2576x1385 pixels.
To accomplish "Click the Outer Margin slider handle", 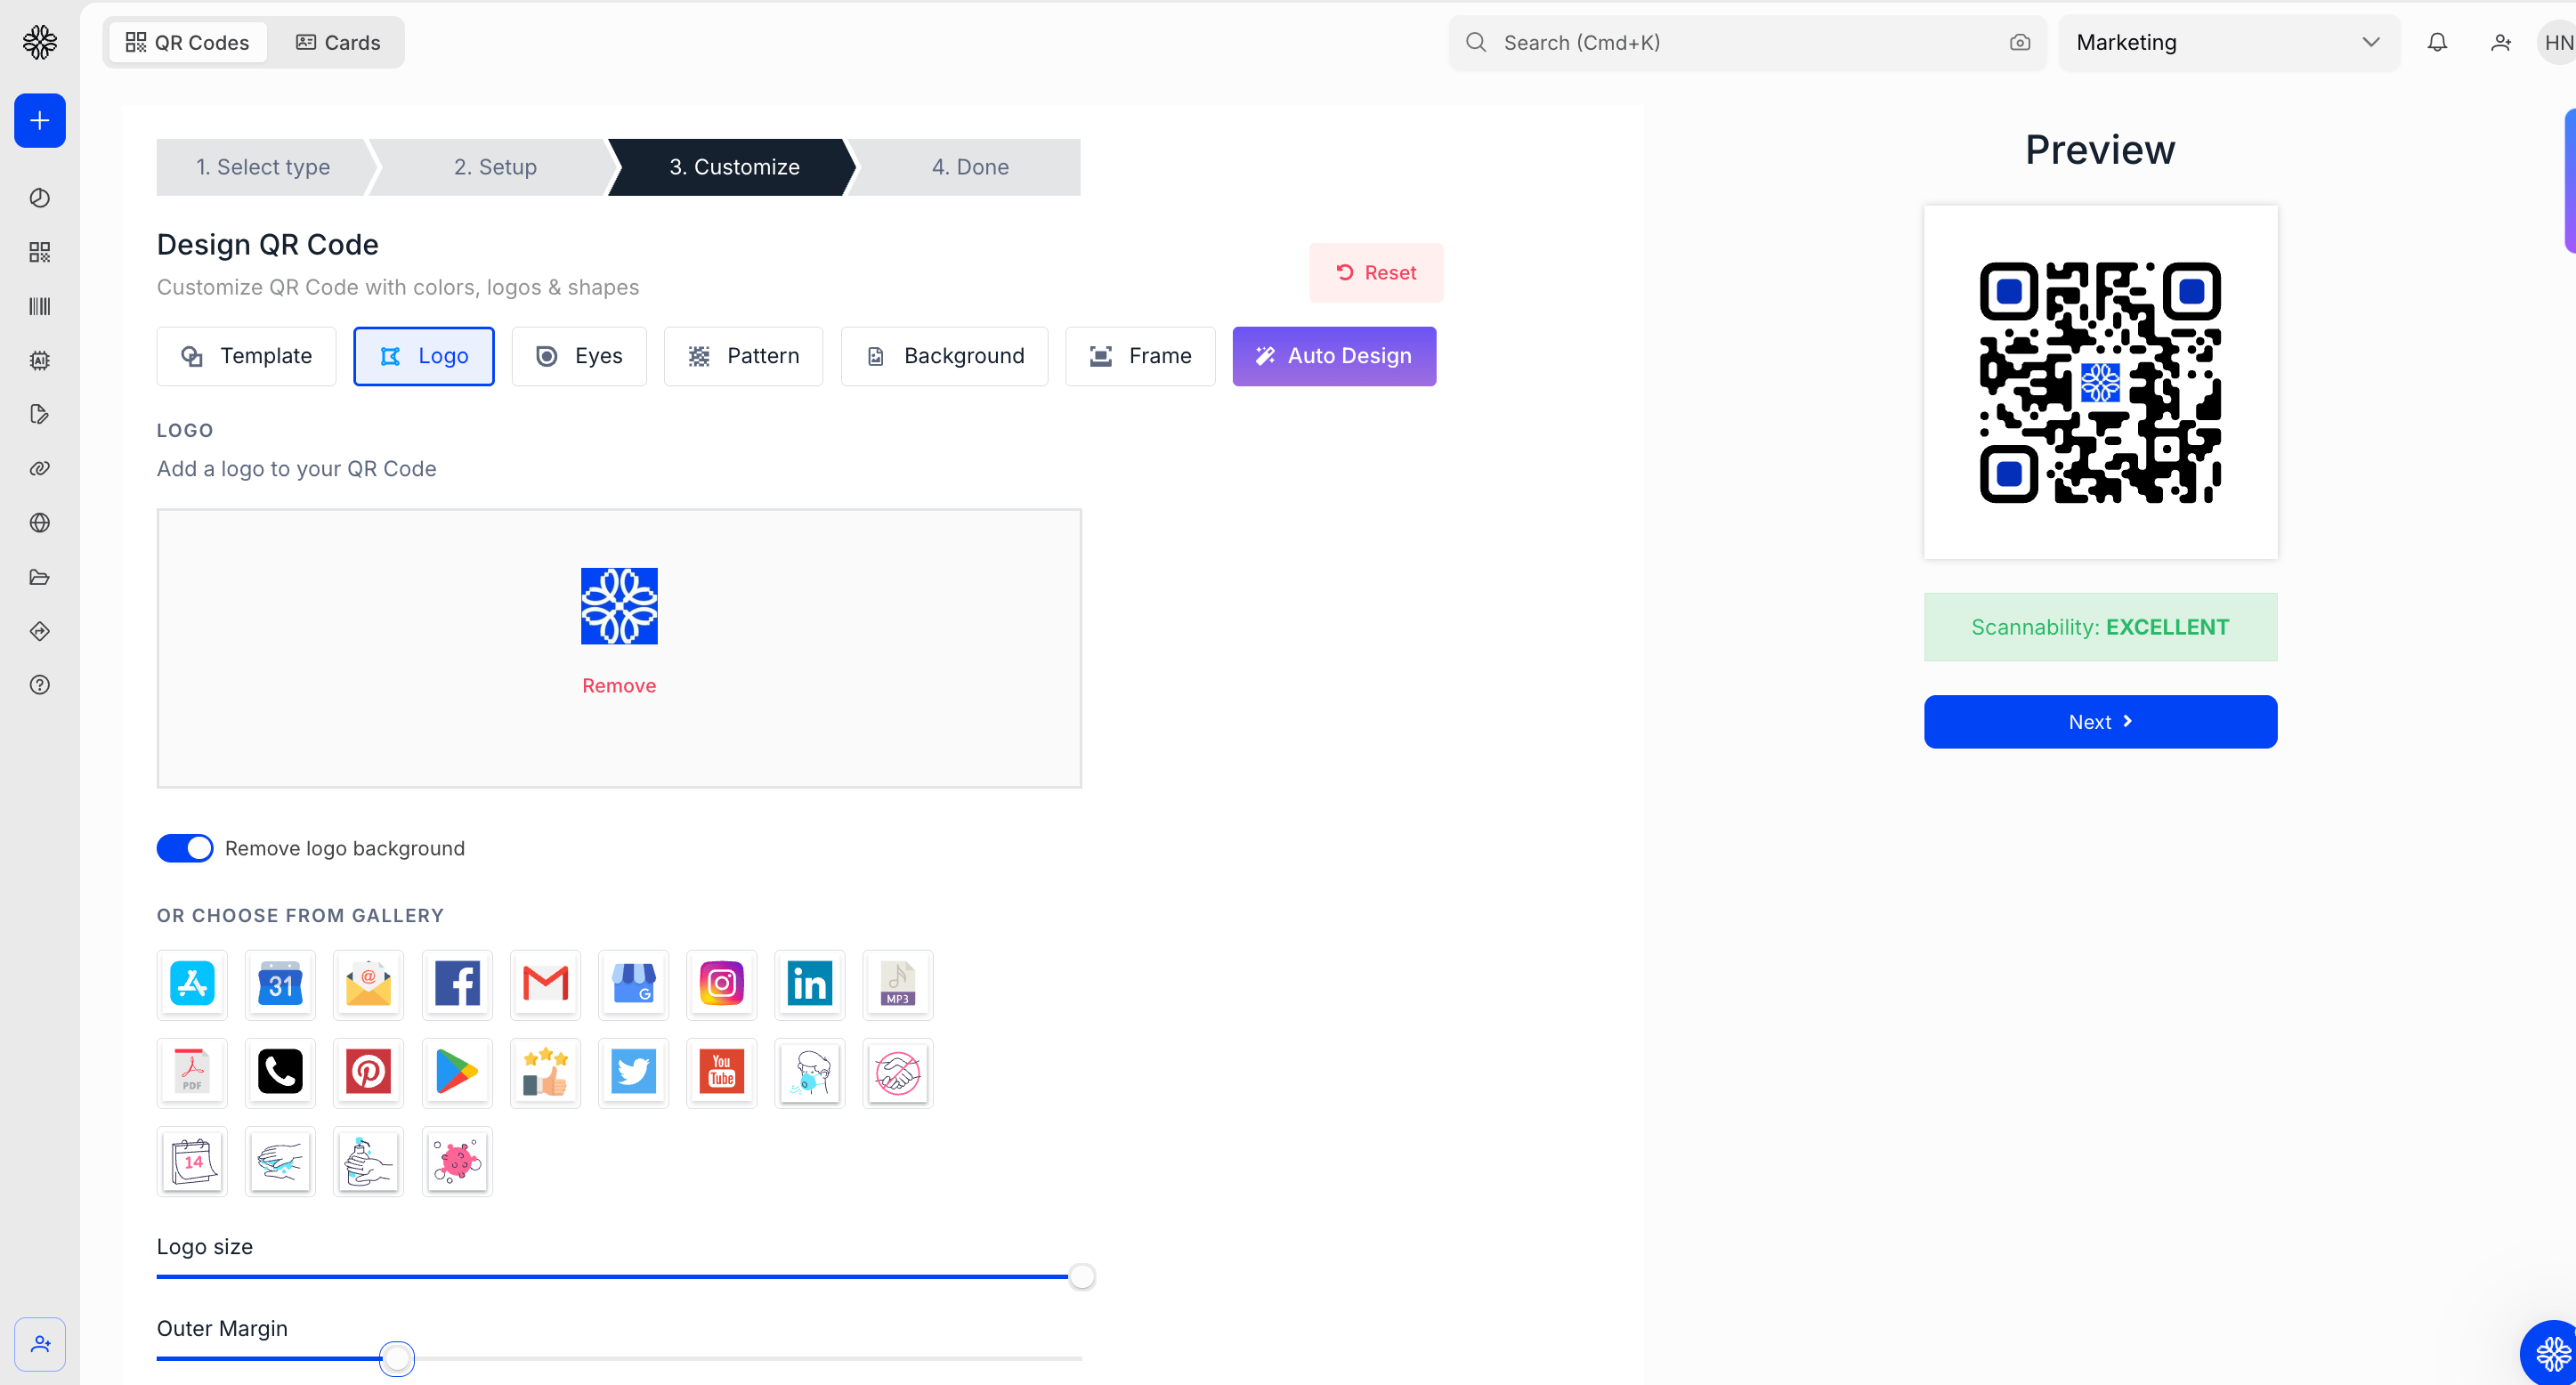I will [x=397, y=1359].
